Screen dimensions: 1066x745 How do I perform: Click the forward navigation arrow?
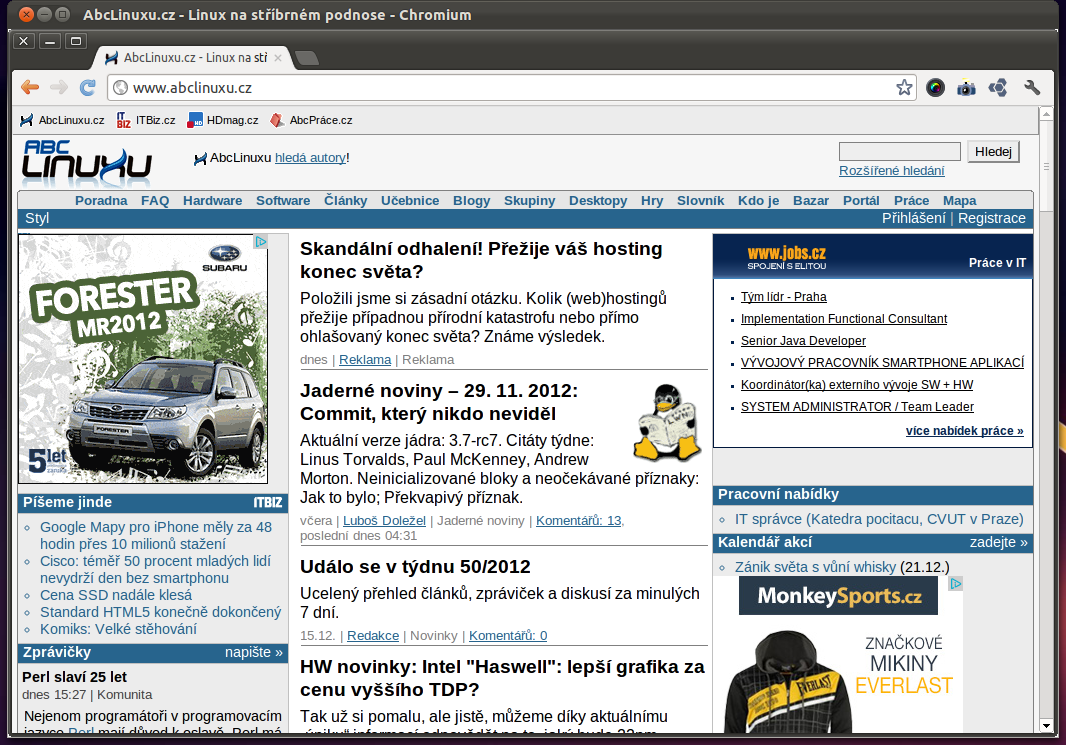coord(59,87)
